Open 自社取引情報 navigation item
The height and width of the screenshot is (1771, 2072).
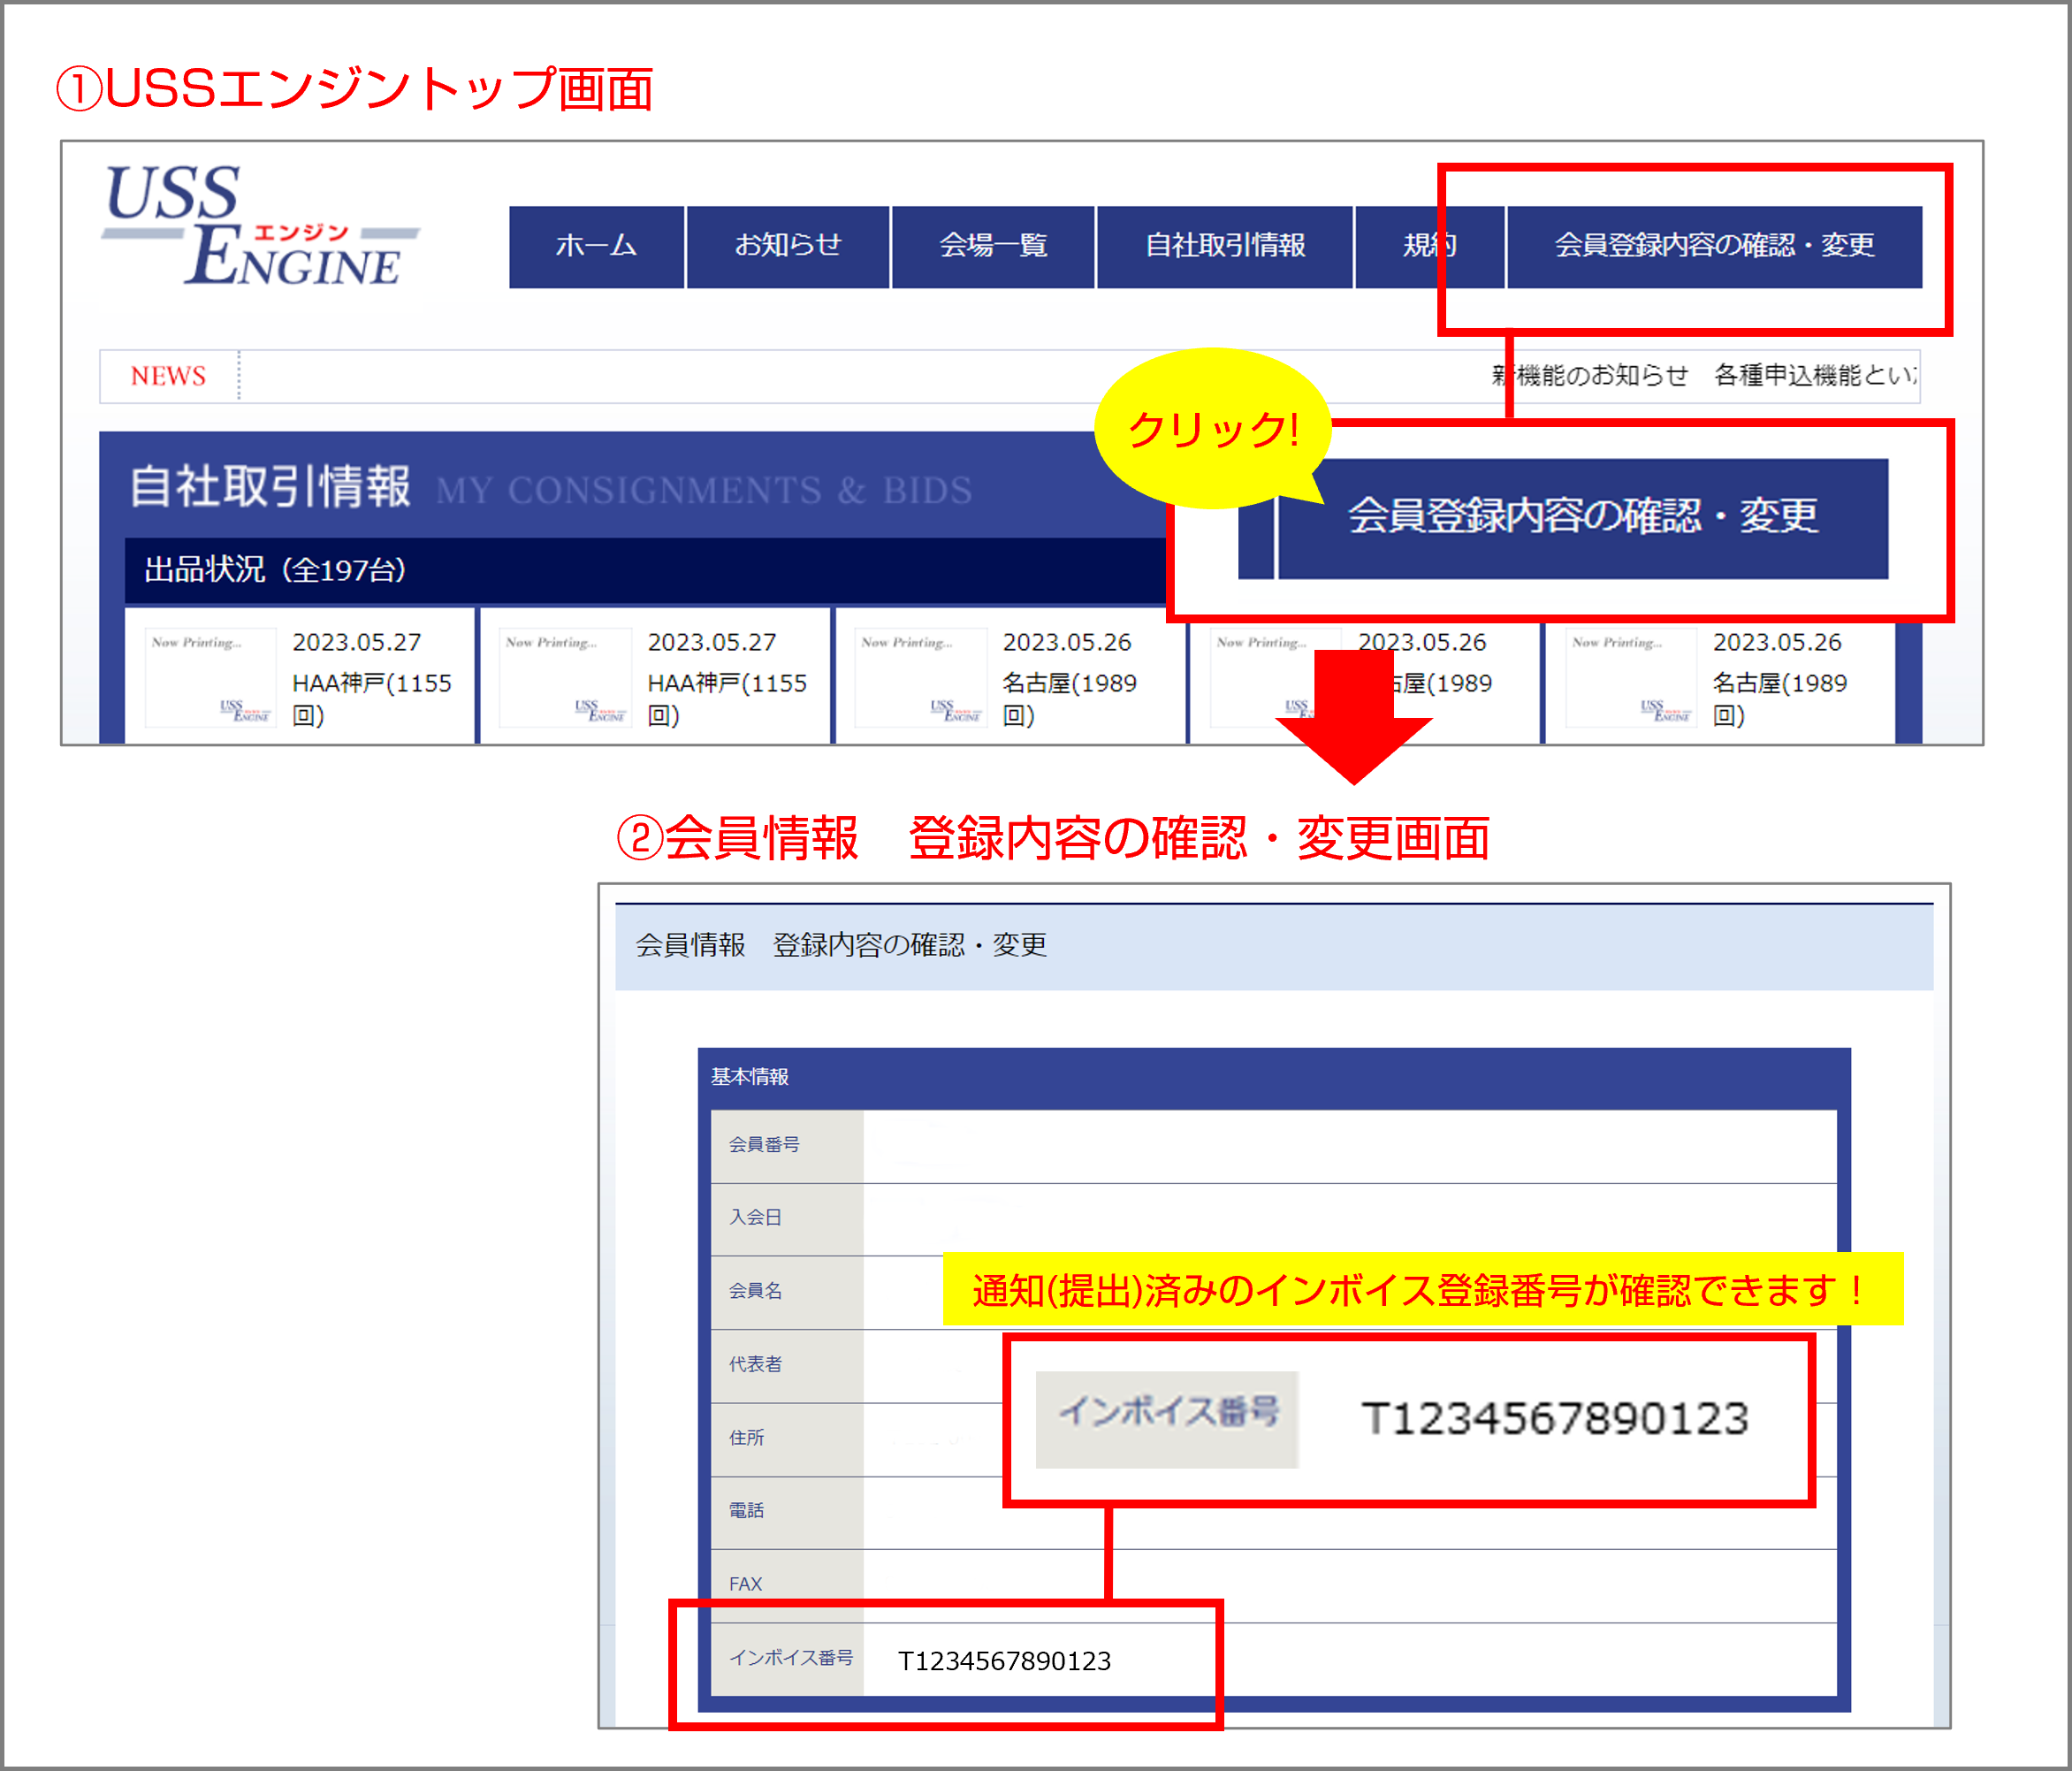(x=1224, y=246)
